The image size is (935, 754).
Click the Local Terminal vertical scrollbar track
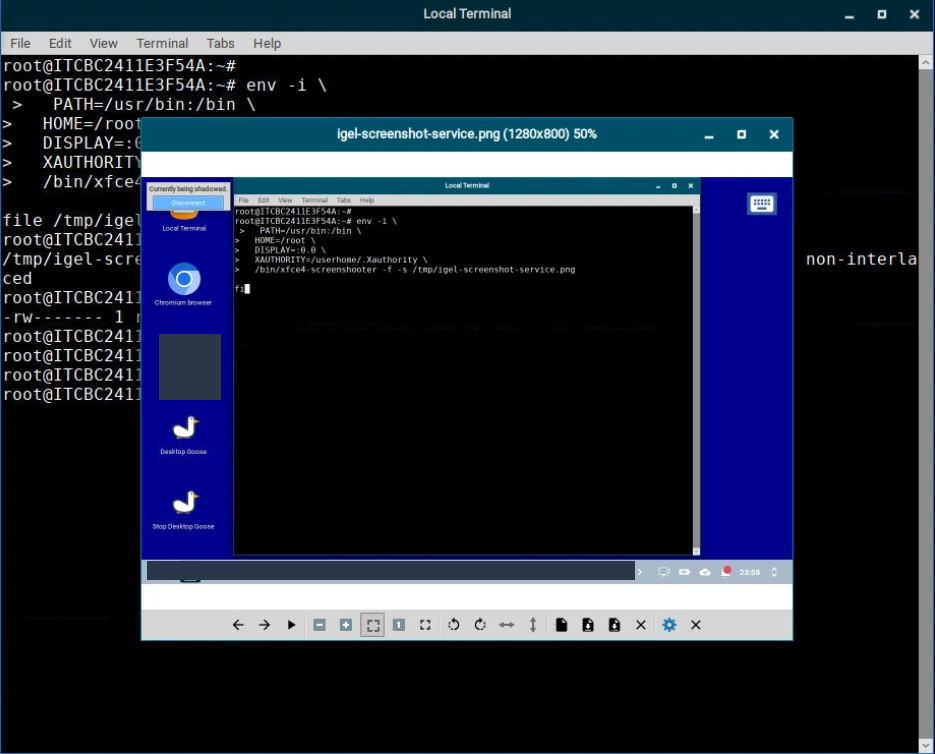(x=925, y=403)
